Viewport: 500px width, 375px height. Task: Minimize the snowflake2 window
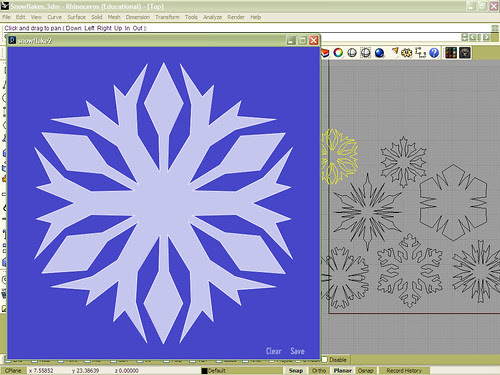point(291,41)
